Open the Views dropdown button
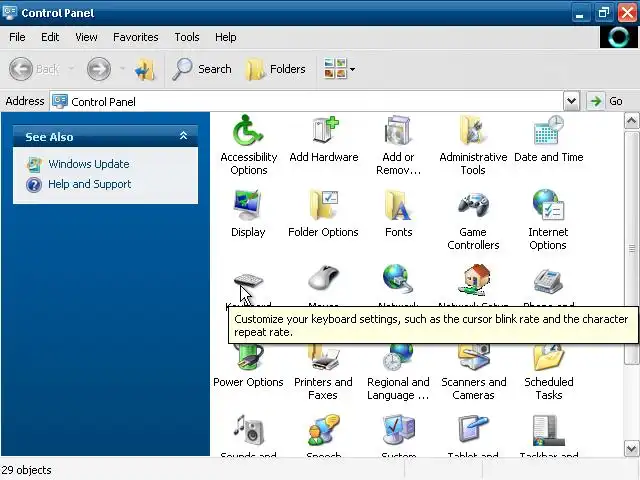 click(x=339, y=69)
